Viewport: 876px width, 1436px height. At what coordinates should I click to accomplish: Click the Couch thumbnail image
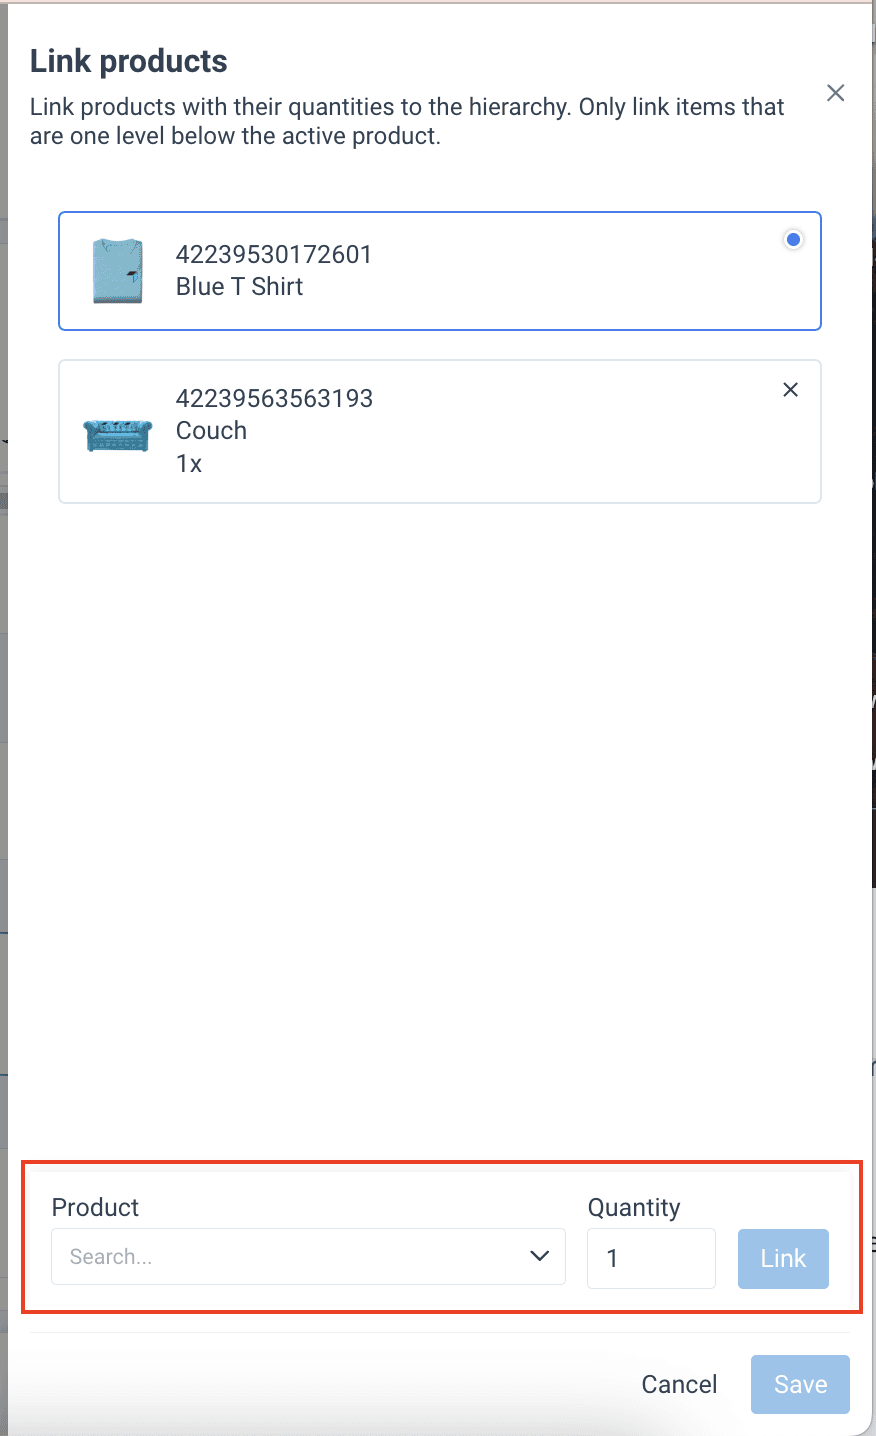(x=118, y=435)
